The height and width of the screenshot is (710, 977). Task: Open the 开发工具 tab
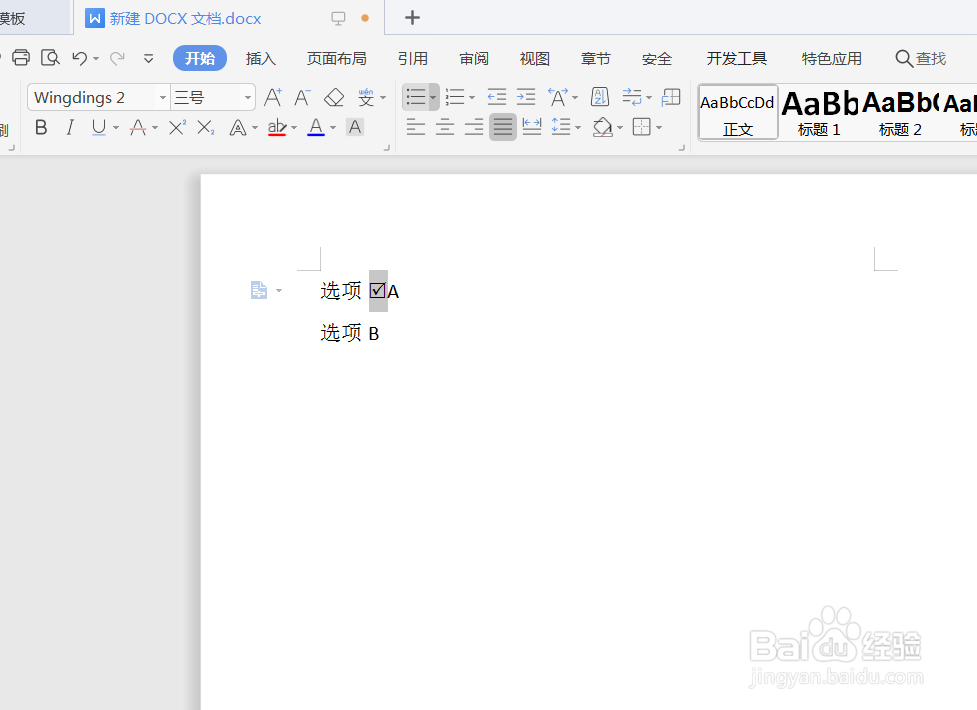pos(736,59)
